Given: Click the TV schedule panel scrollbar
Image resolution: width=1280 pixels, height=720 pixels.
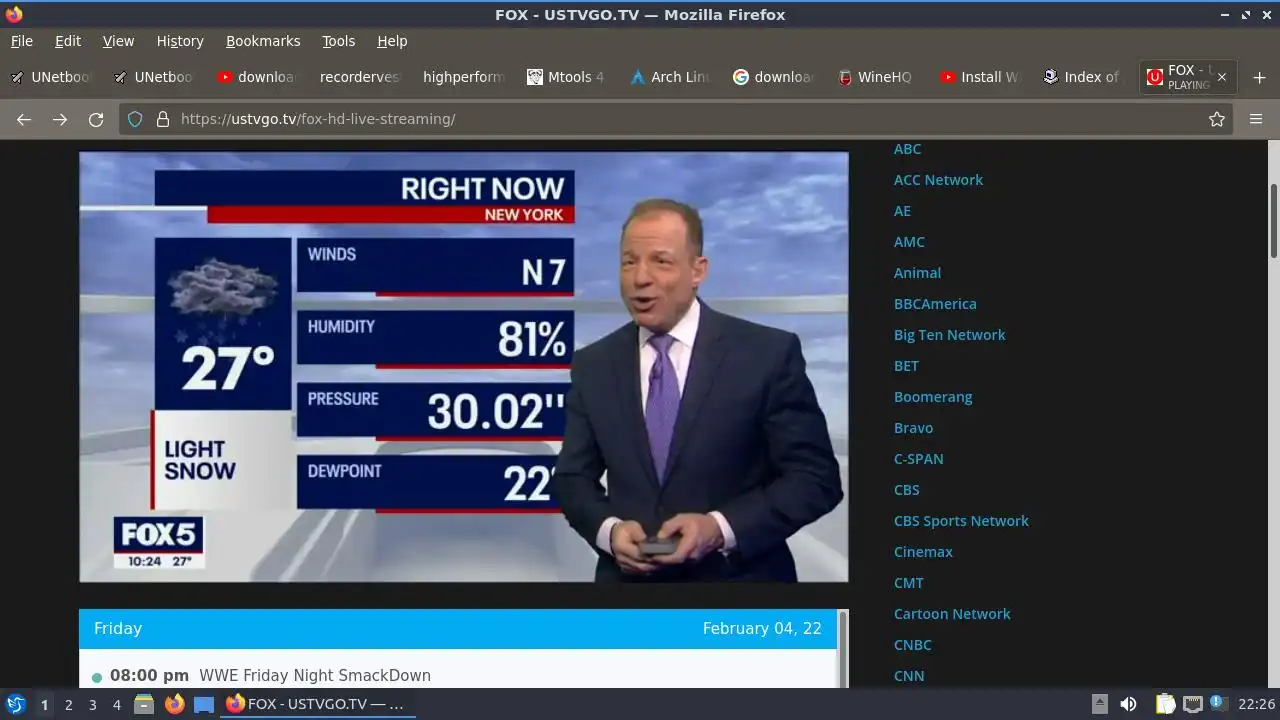Looking at the screenshot, I should click(x=843, y=649).
